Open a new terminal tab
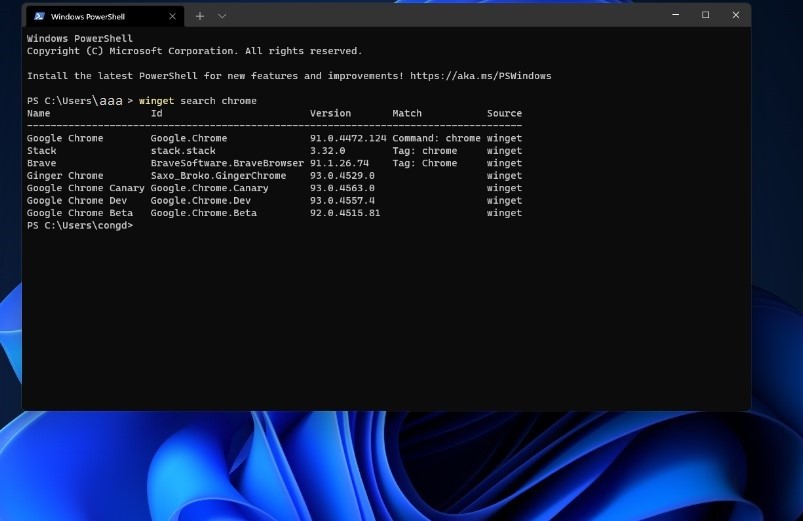 (200, 16)
